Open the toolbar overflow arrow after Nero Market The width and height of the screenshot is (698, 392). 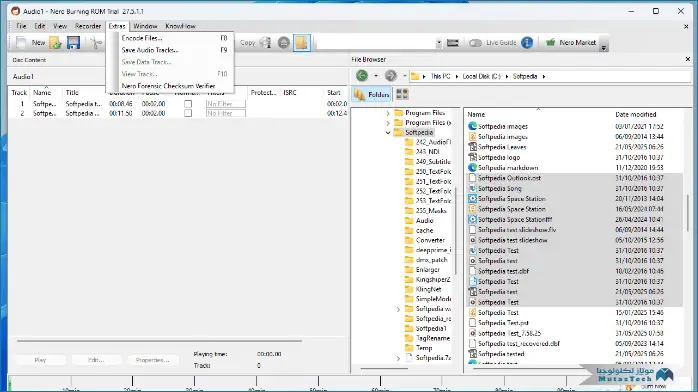tap(604, 48)
